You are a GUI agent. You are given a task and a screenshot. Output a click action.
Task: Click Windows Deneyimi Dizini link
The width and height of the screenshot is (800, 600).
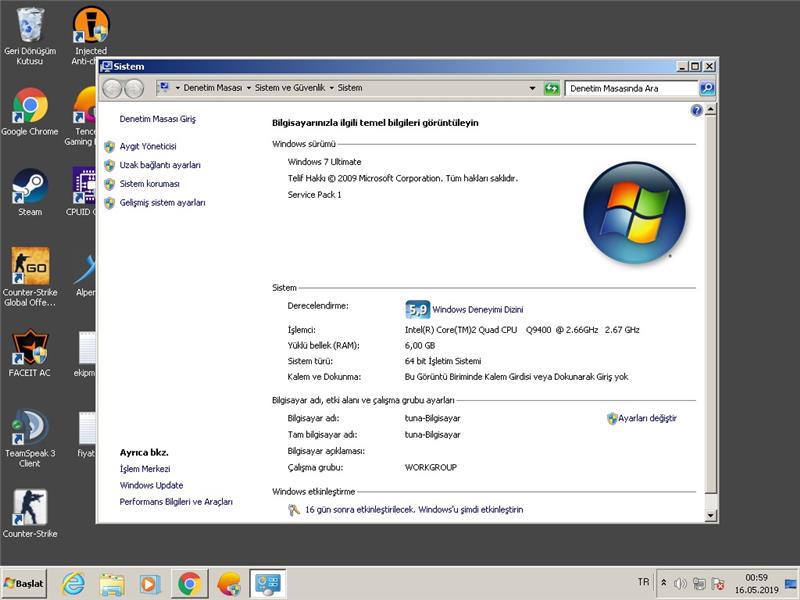click(478, 310)
